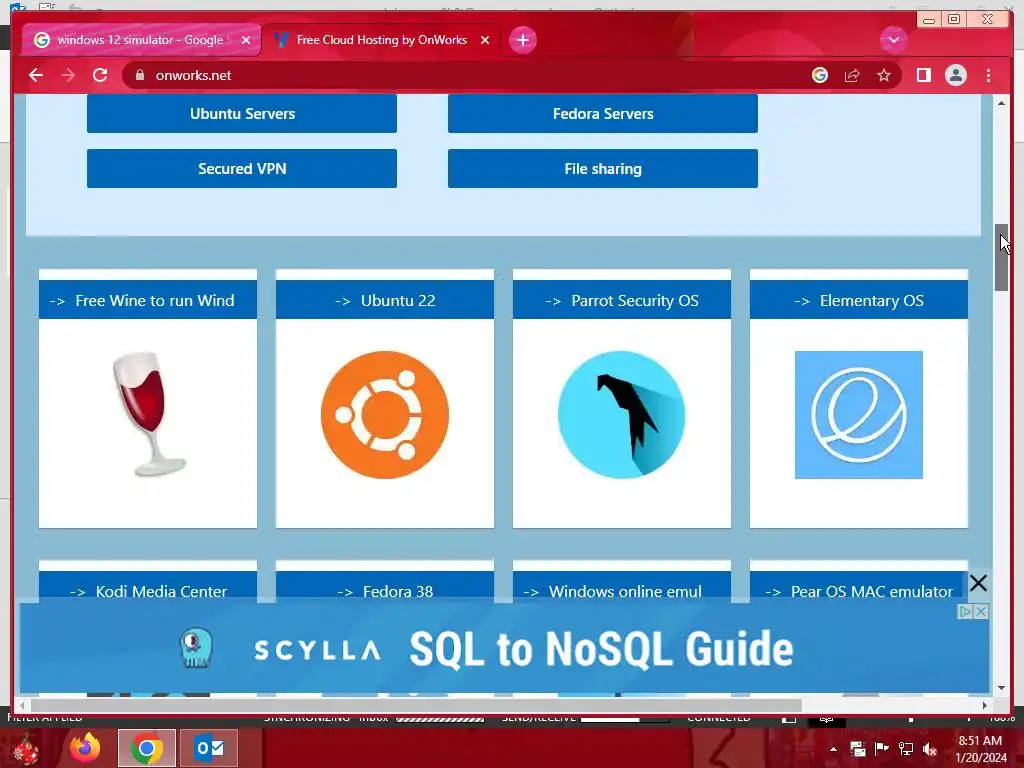Viewport: 1024px width, 768px height.
Task: Open the Chrome three-dot menu
Action: pos(988,76)
